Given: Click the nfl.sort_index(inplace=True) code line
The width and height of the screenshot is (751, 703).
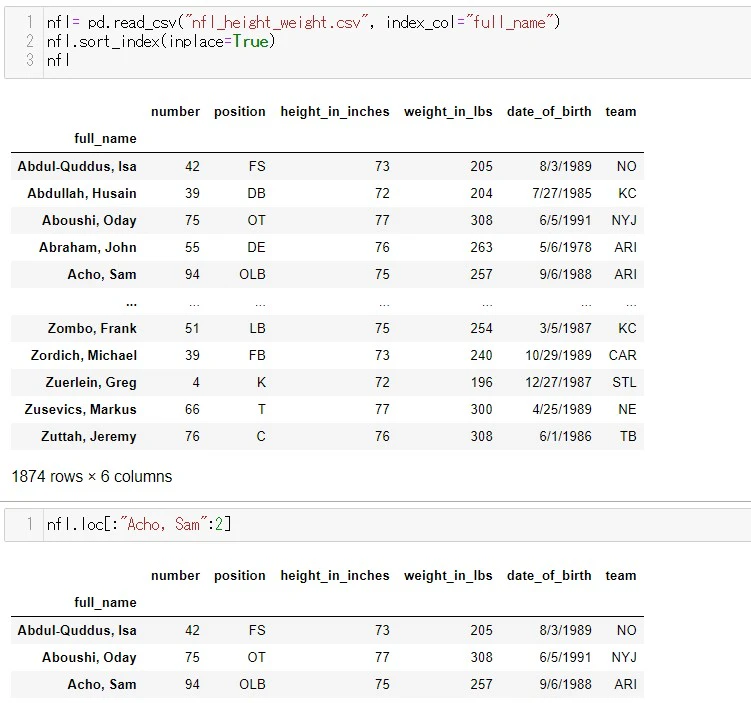Looking at the screenshot, I should [x=161, y=41].
